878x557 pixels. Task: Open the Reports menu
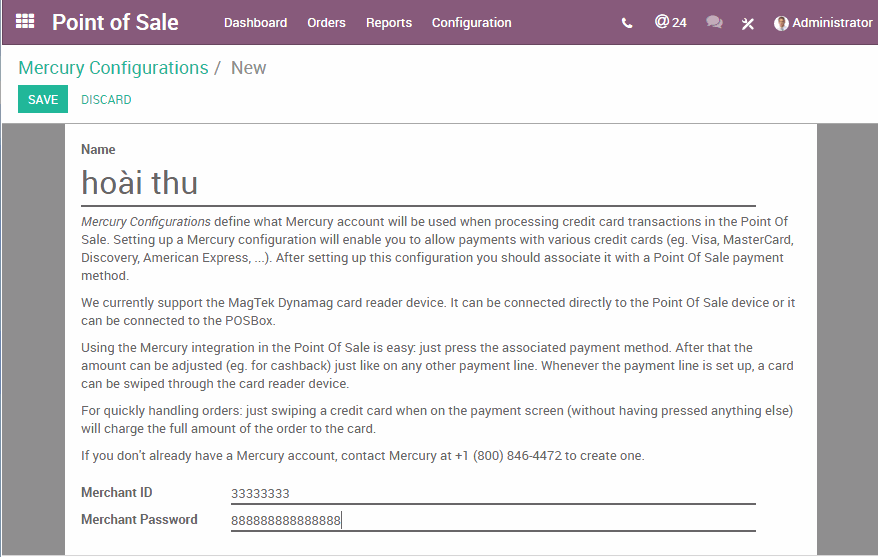(x=389, y=23)
